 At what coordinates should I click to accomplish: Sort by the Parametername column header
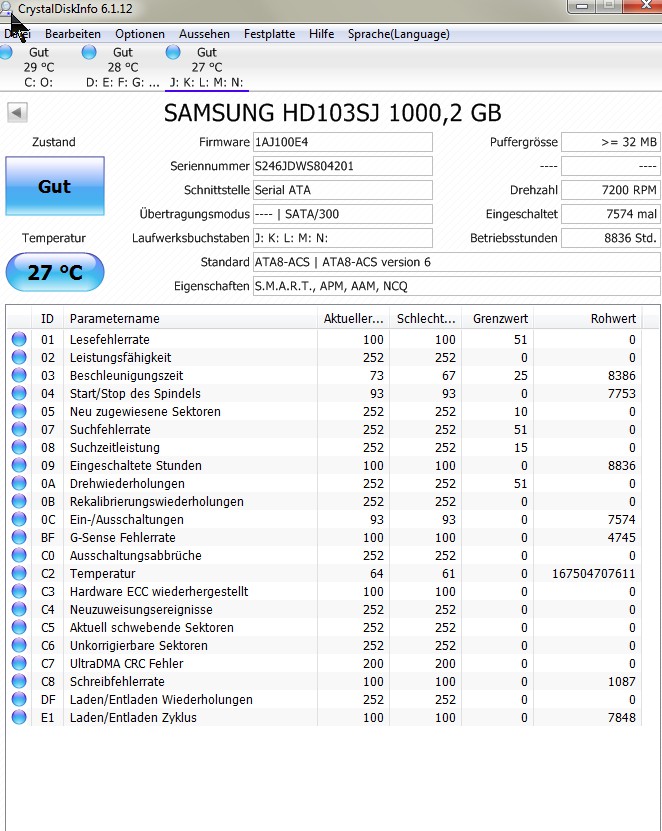[x=190, y=319]
